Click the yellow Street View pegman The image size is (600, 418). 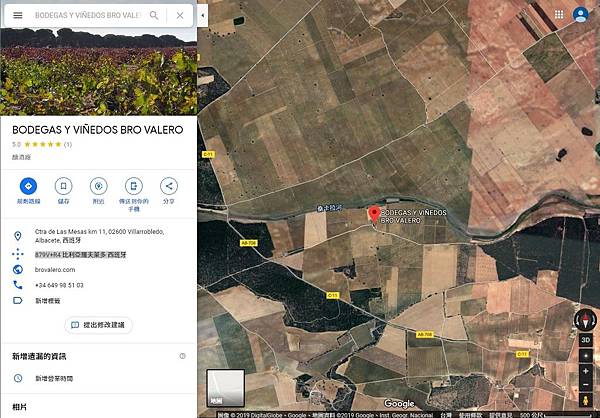(x=585, y=400)
